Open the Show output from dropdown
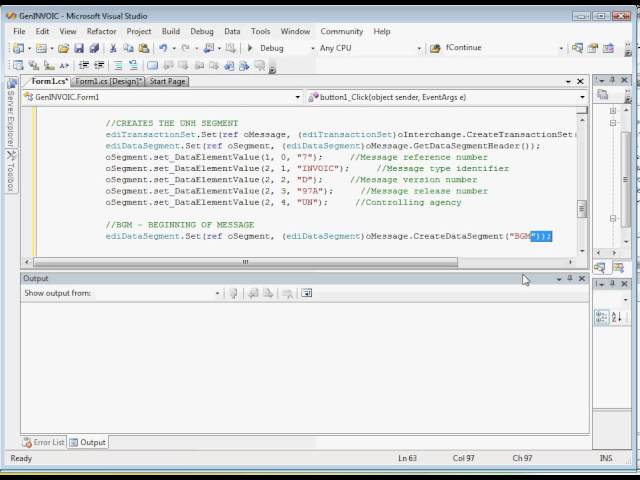The width and height of the screenshot is (640, 480). coord(217,293)
